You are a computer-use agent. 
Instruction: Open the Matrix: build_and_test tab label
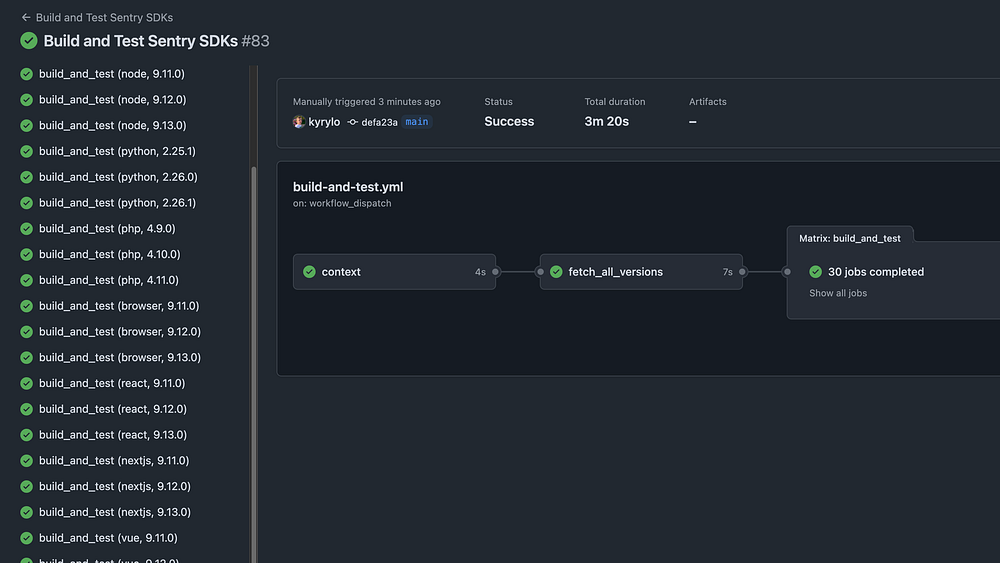(850, 238)
